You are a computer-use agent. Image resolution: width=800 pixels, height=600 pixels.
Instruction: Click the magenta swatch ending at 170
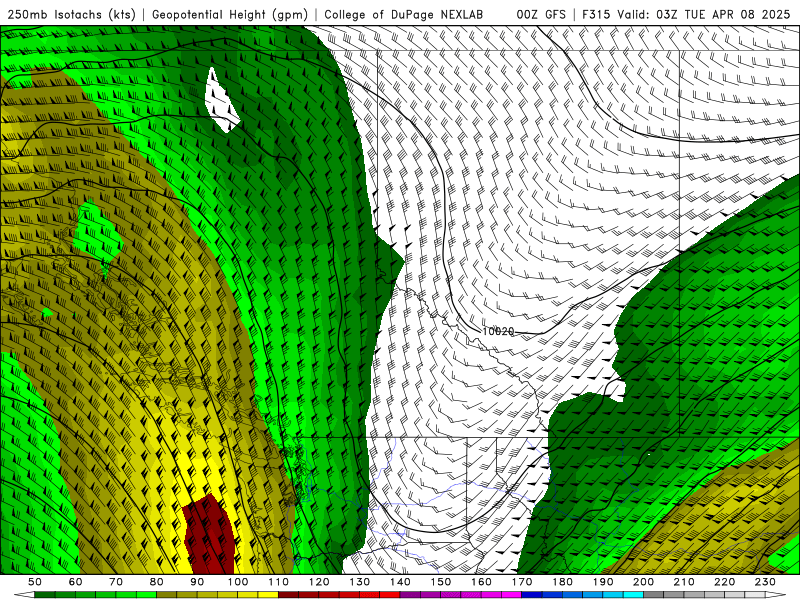512,595
